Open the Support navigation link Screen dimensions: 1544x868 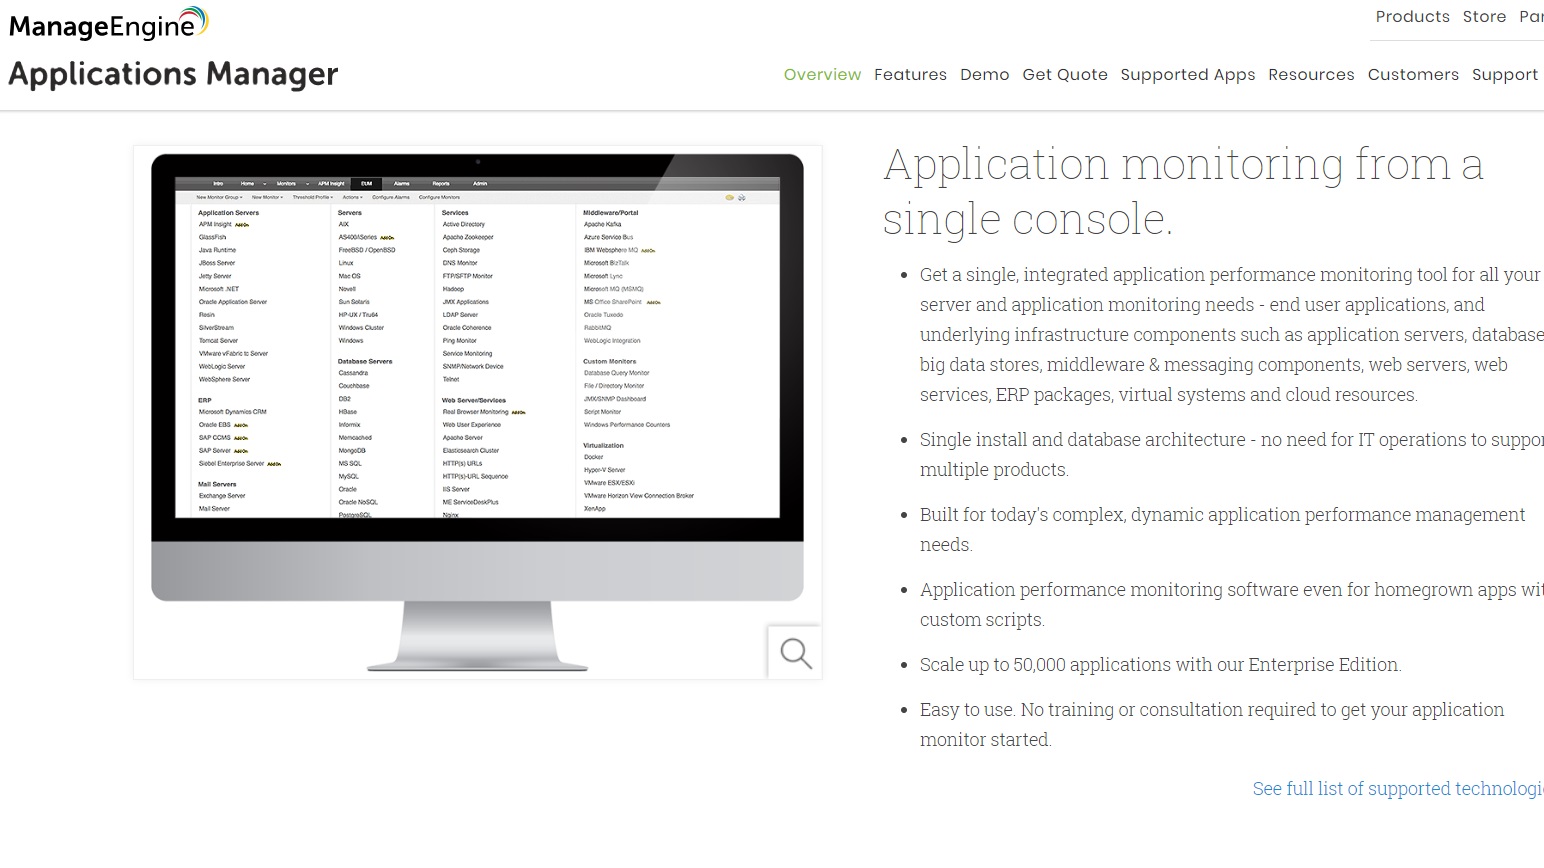point(1505,75)
